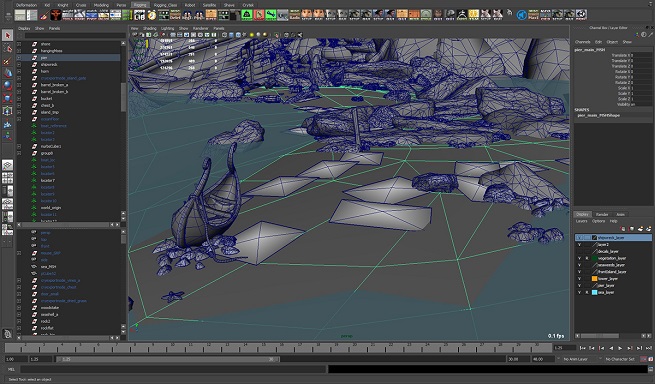This screenshot has height=384, width=655.
Task: Toggle visibility V of seaweeds_layer
Action: click(579, 265)
